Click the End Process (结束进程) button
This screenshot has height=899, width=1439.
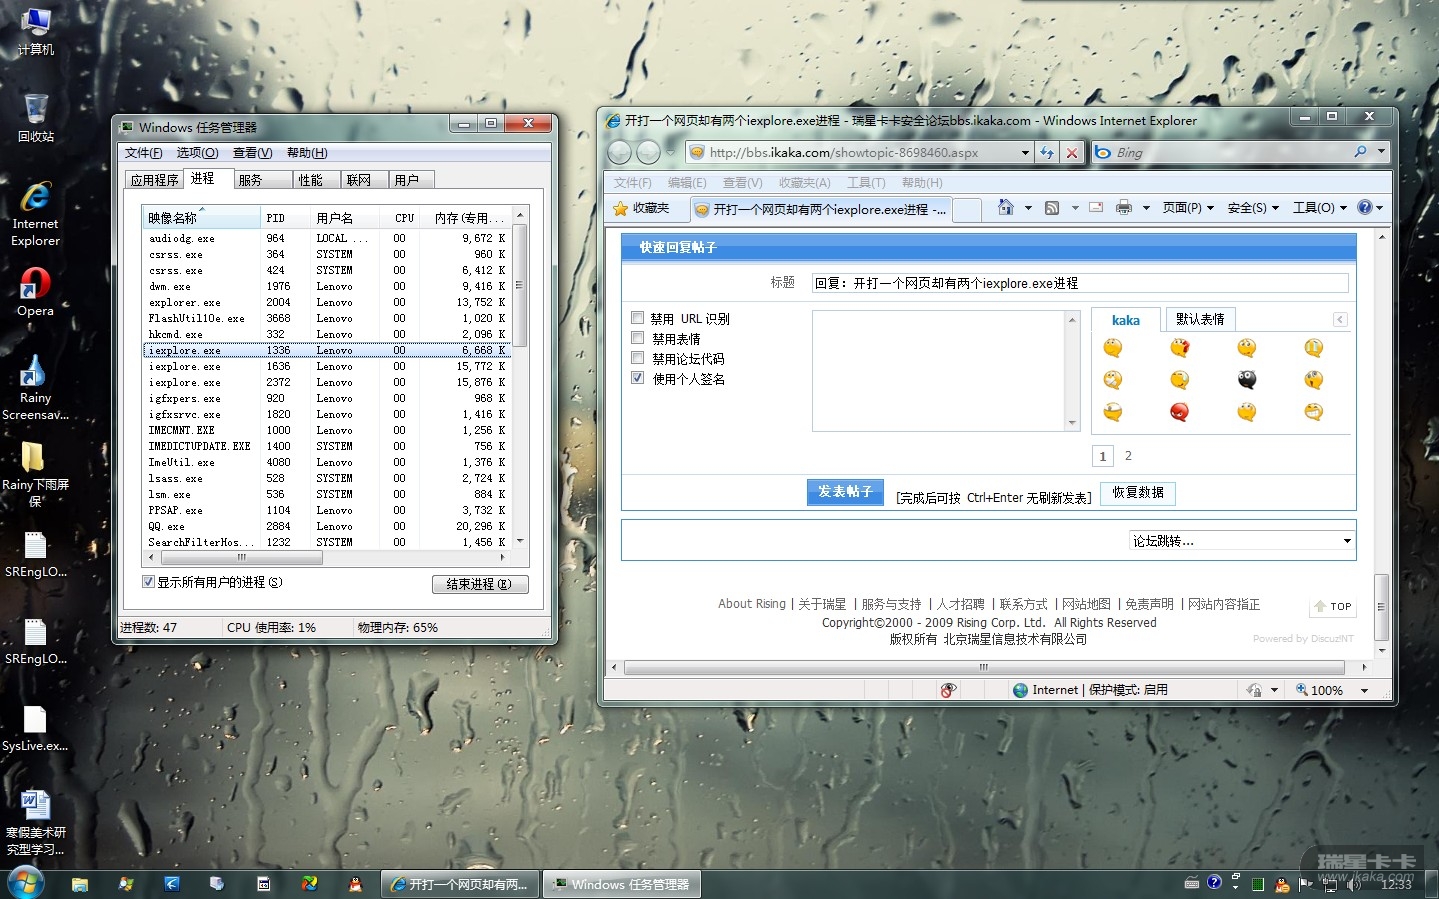tap(479, 584)
